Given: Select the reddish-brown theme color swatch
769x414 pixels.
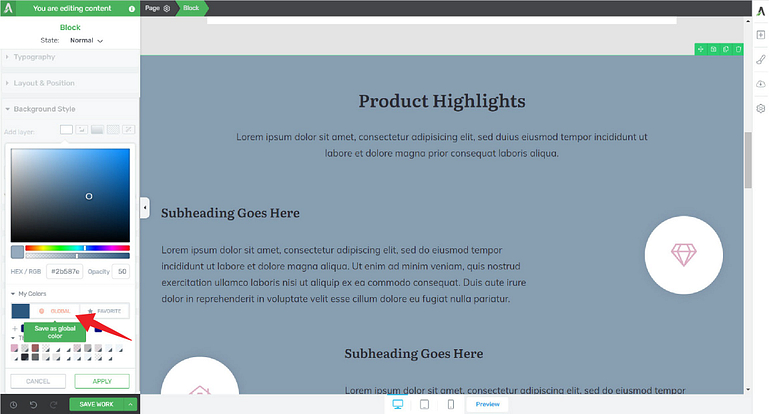Looking at the screenshot, I should point(35,348).
